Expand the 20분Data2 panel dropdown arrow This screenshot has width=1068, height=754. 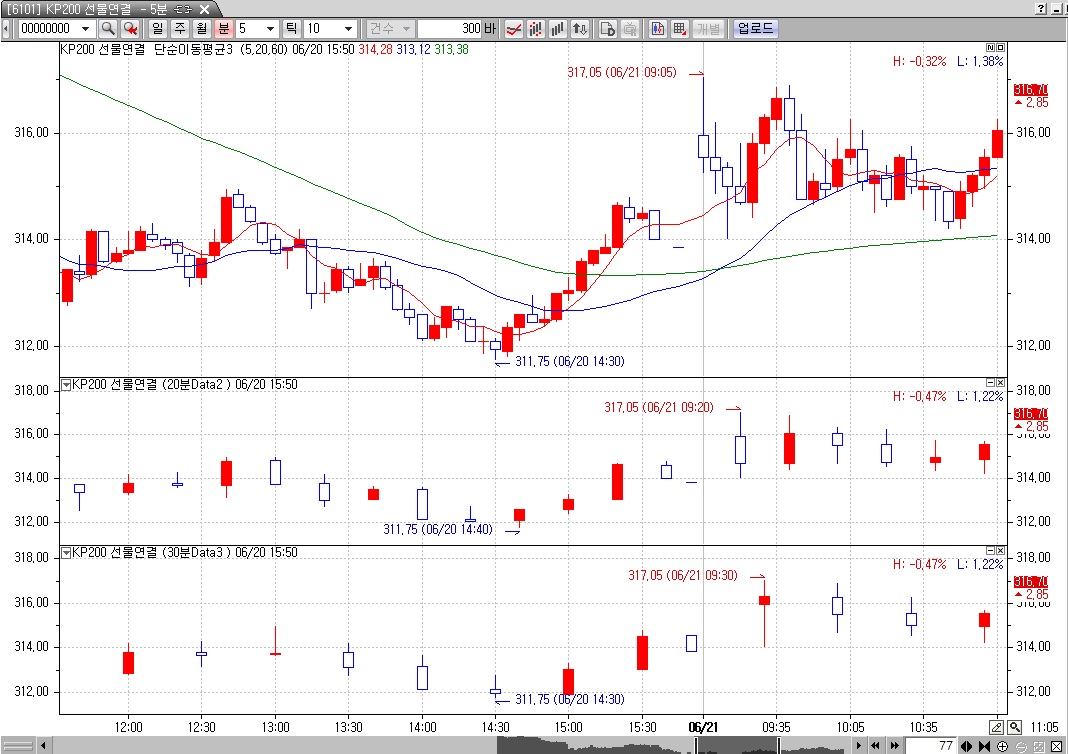(x=66, y=384)
